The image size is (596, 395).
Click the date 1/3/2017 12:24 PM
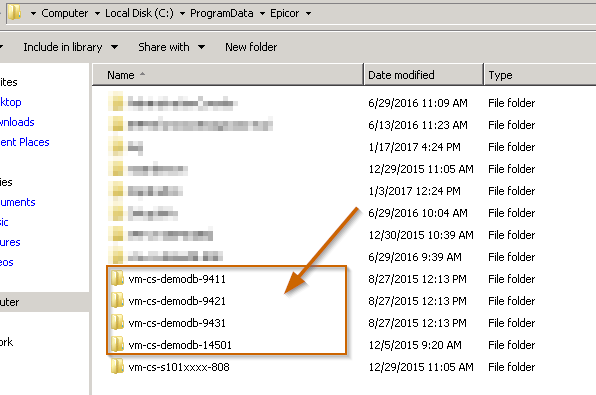(414, 191)
